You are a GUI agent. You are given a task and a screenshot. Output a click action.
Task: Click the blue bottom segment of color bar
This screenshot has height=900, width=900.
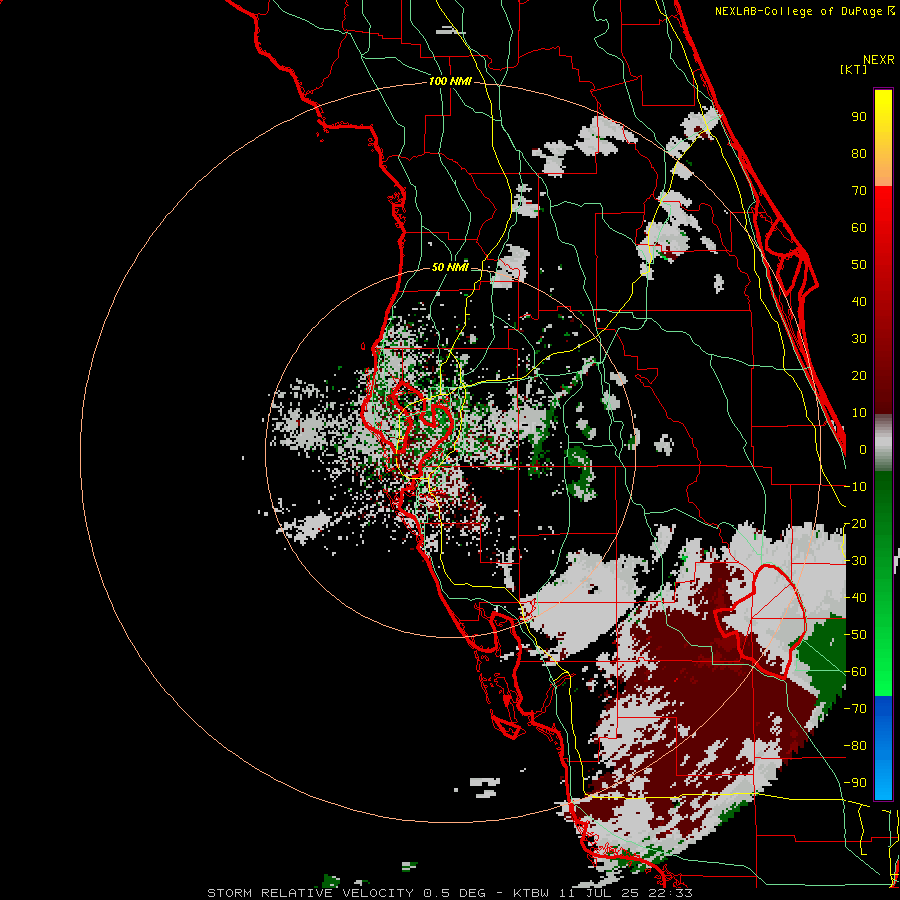pyautogui.click(x=883, y=747)
